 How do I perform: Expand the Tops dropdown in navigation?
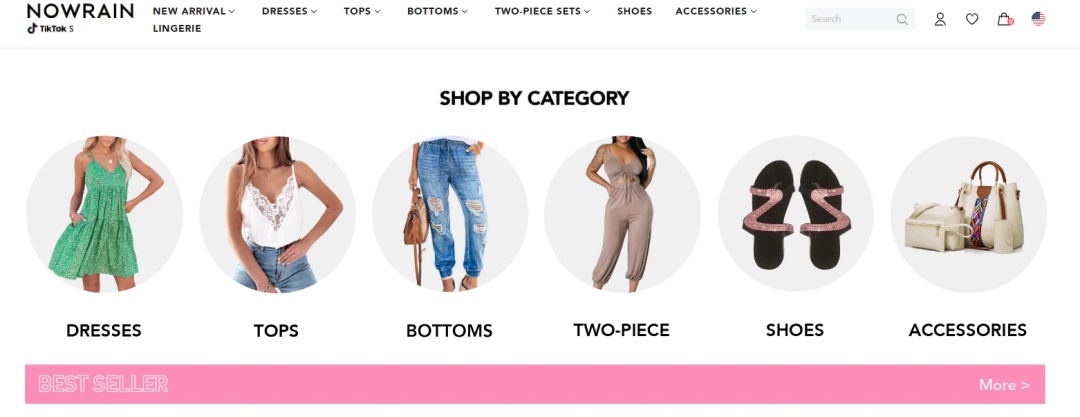click(362, 11)
